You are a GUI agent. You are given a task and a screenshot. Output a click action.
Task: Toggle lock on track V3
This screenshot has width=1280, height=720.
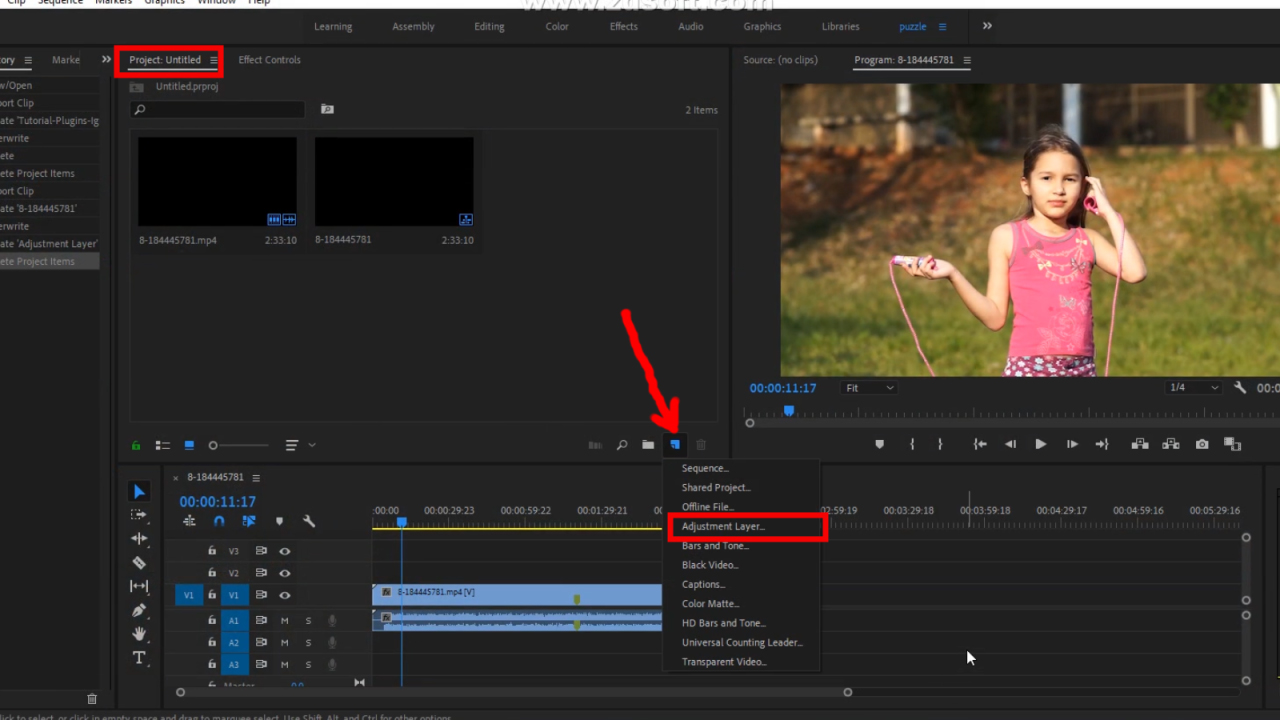click(x=212, y=551)
